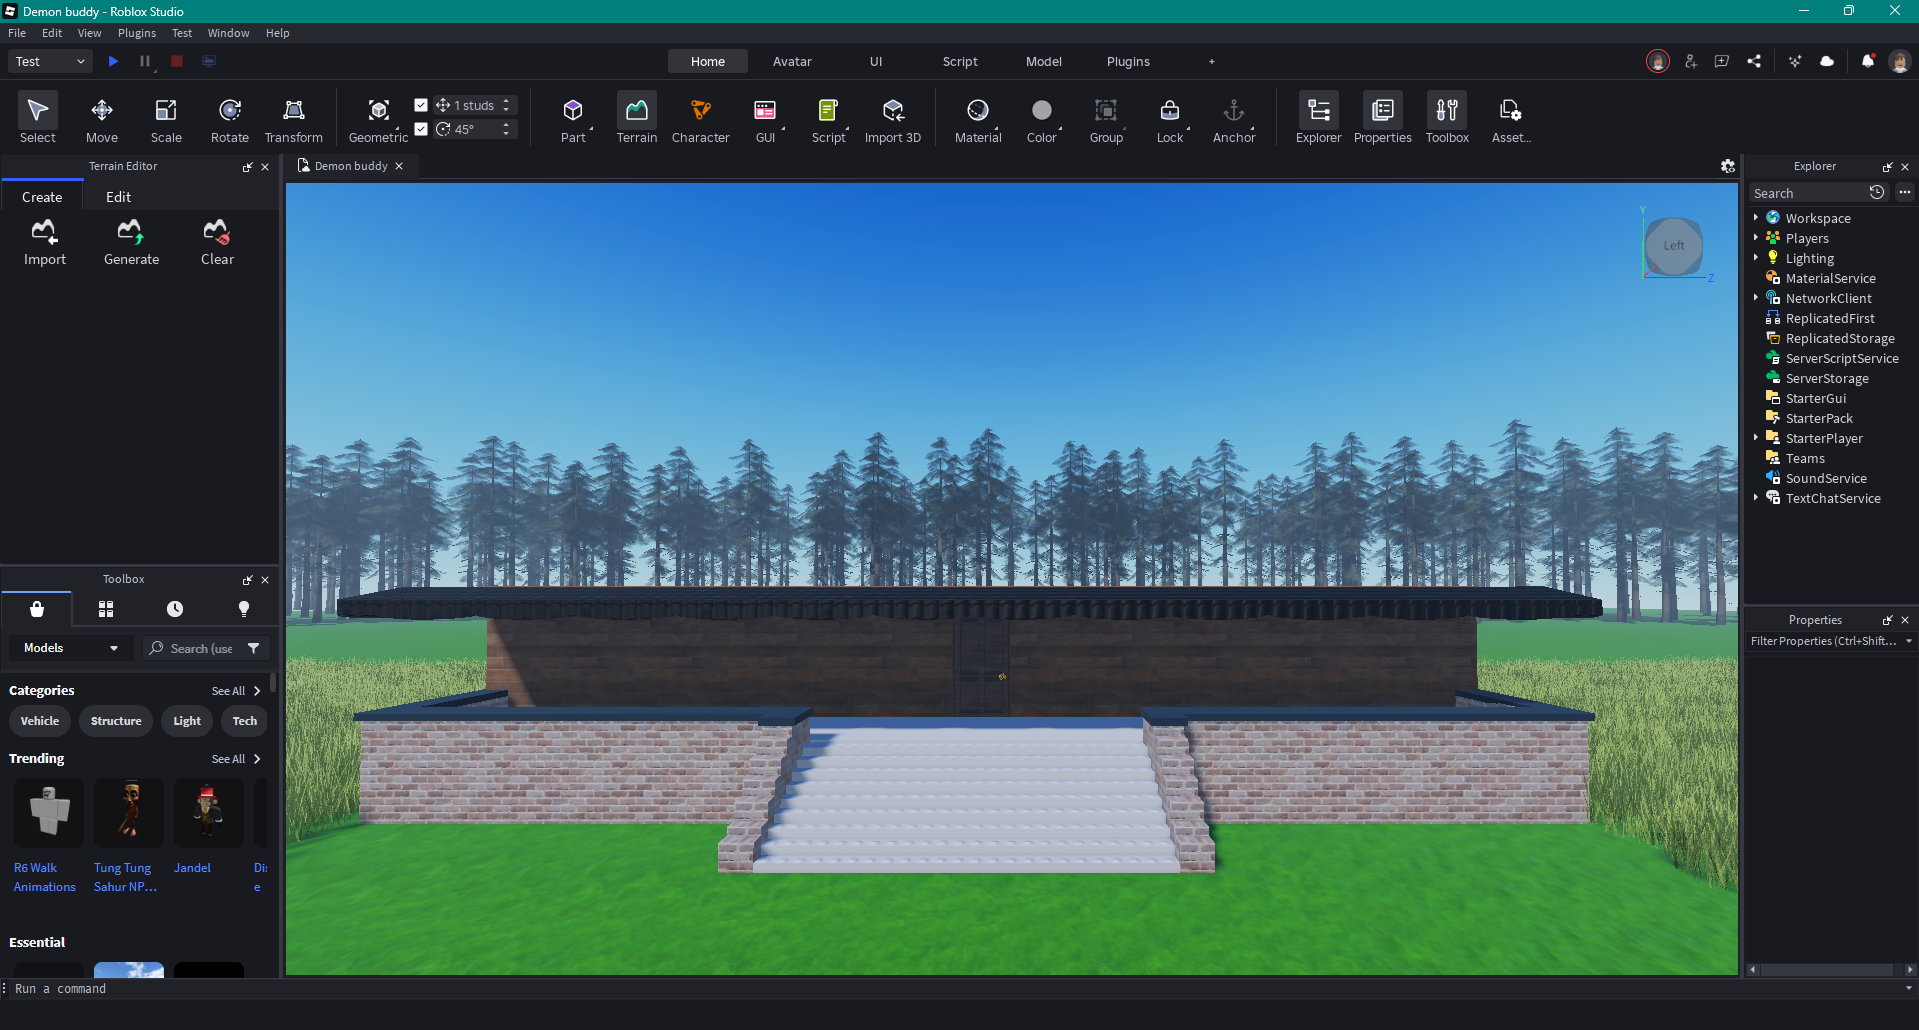The height and width of the screenshot is (1030, 1919).
Task: Open the Material picker
Action: [977, 119]
